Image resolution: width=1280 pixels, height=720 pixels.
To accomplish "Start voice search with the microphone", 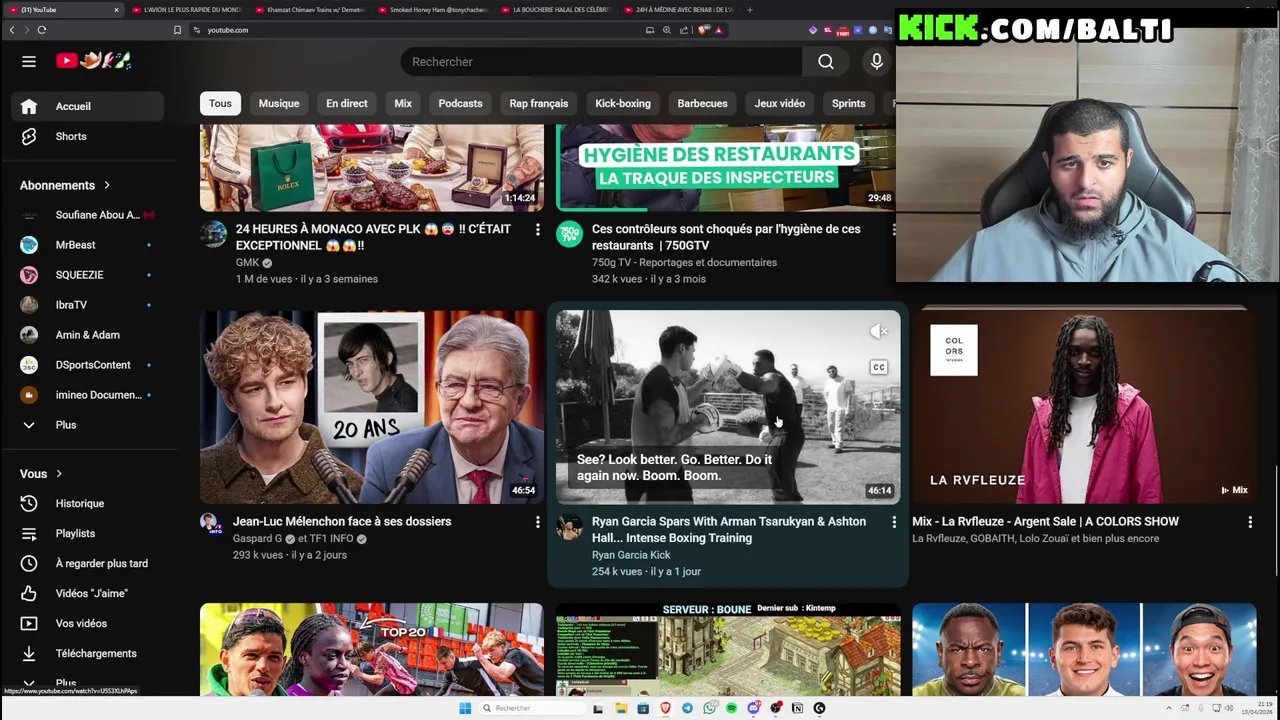I will [877, 62].
